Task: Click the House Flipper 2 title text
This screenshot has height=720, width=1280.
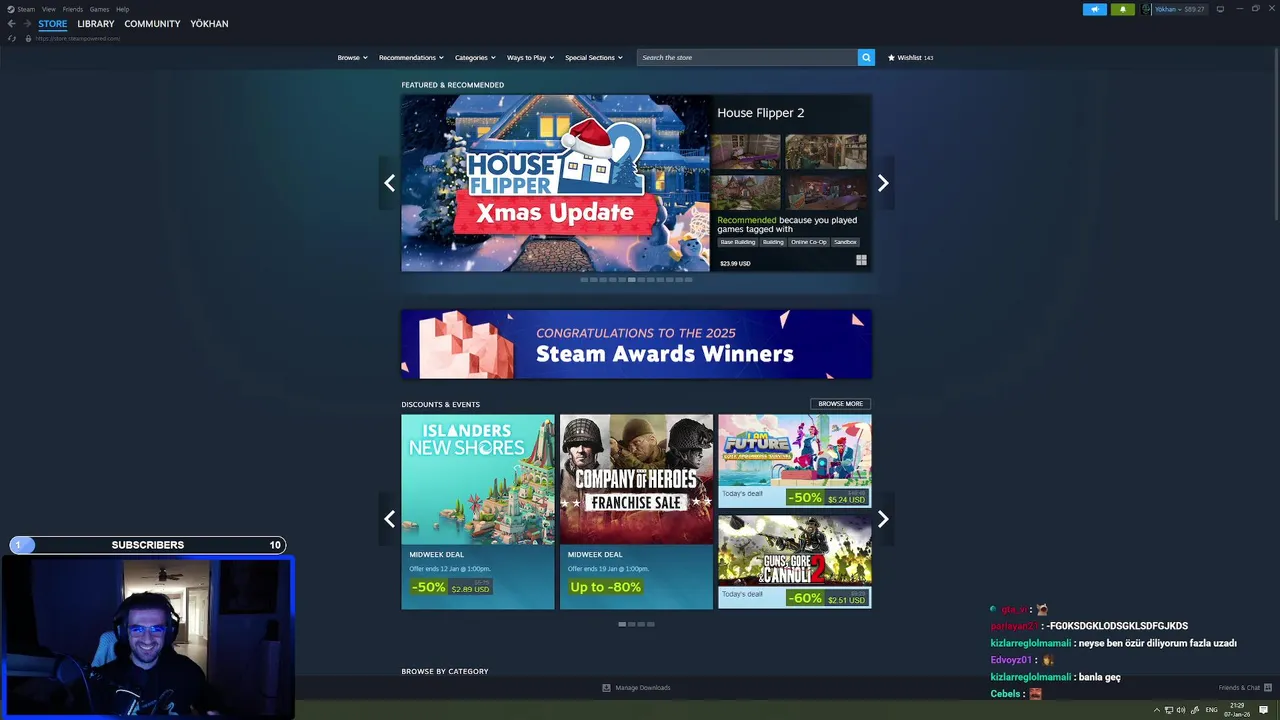Action: point(760,113)
